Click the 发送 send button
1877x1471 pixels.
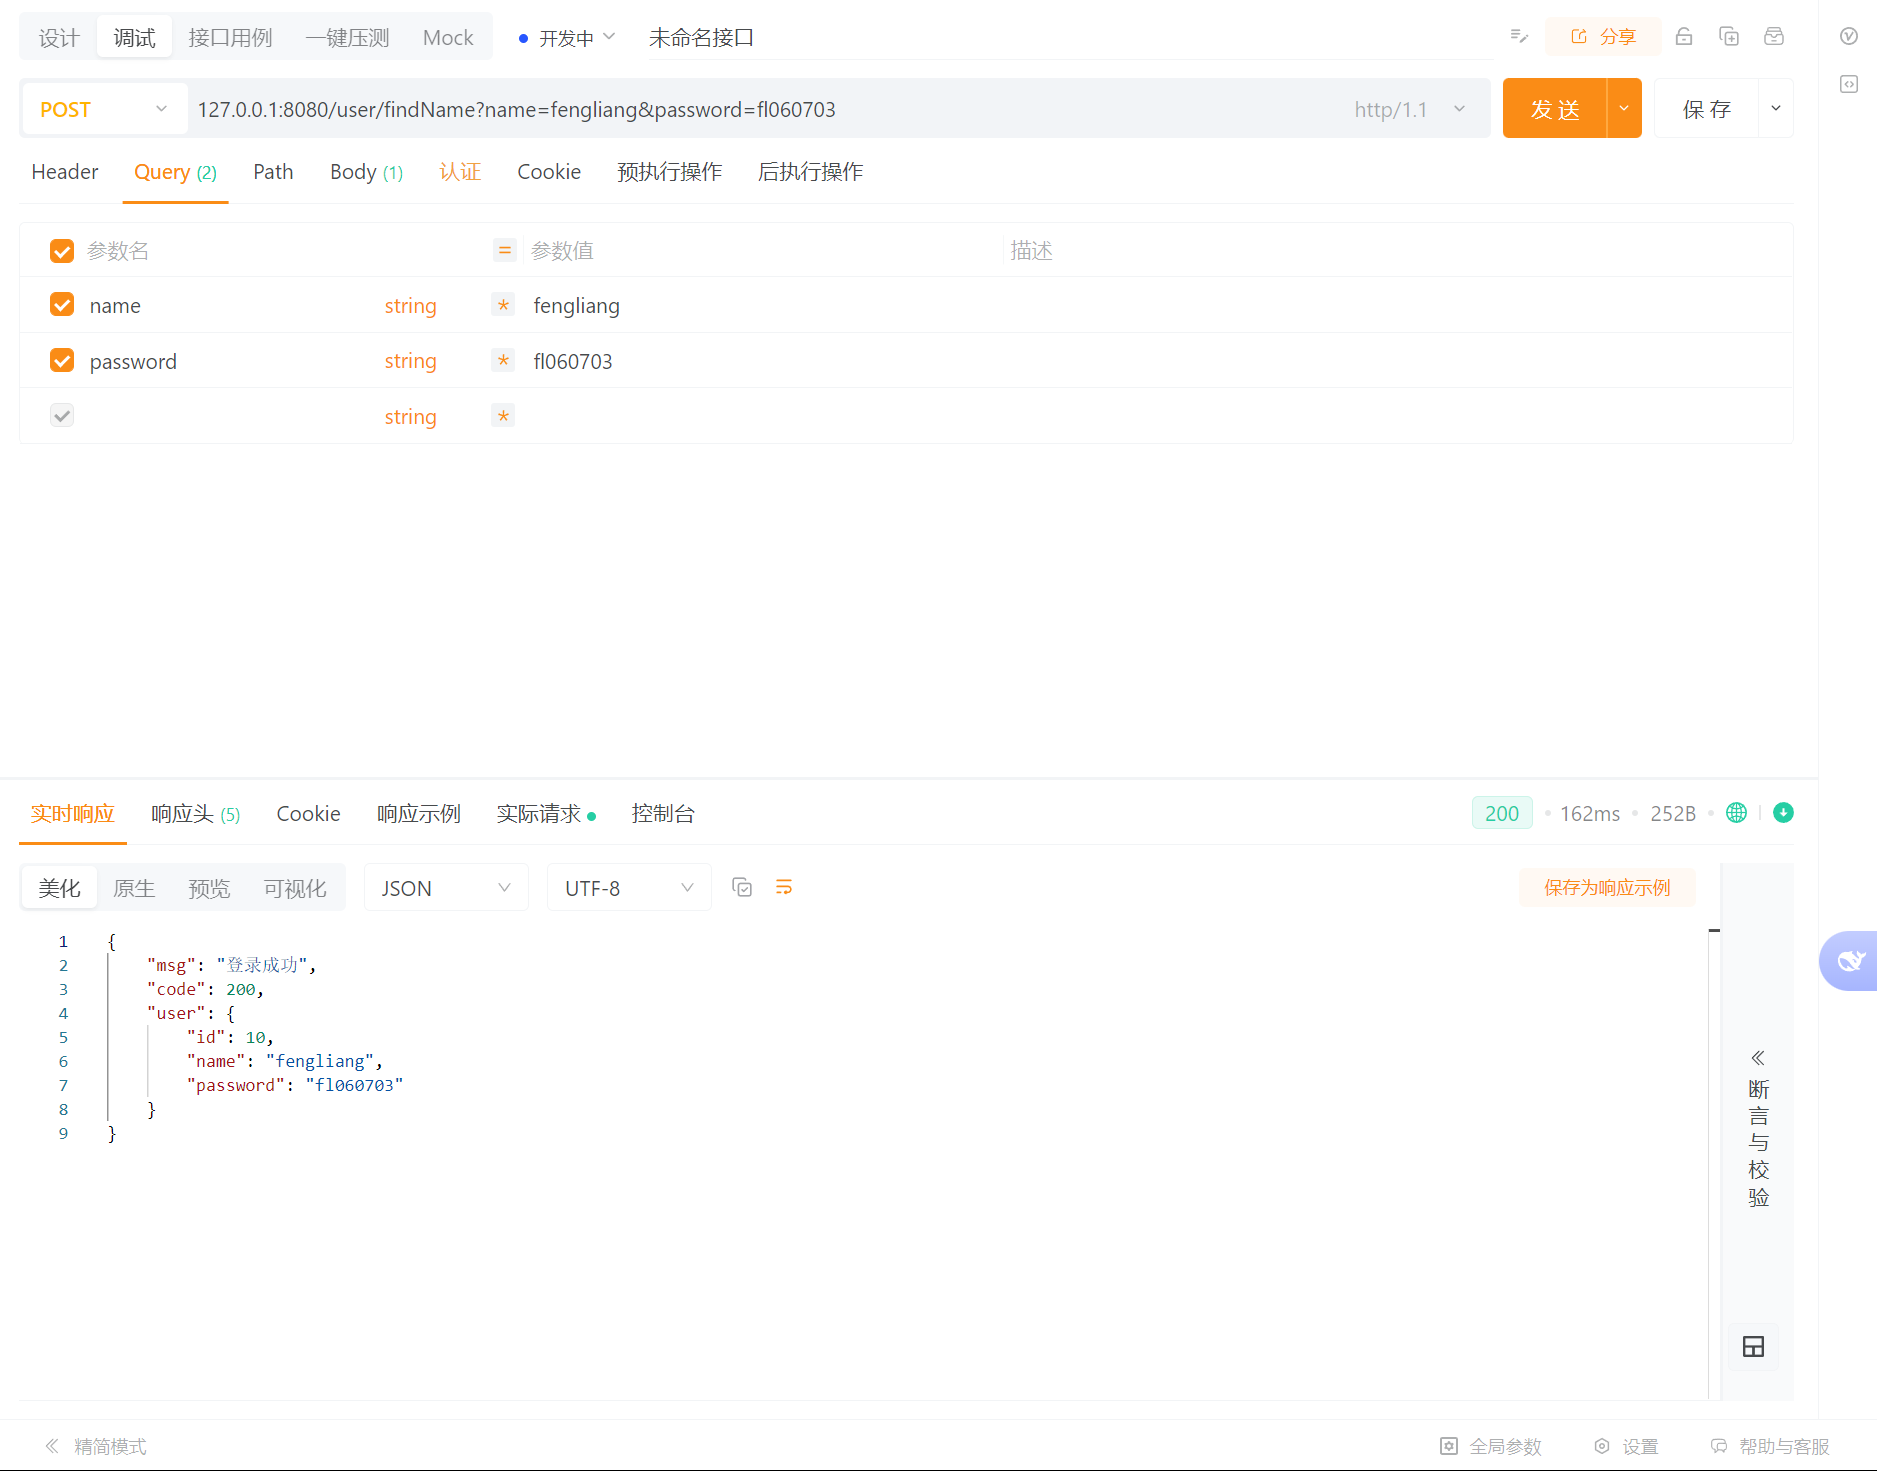1555,108
